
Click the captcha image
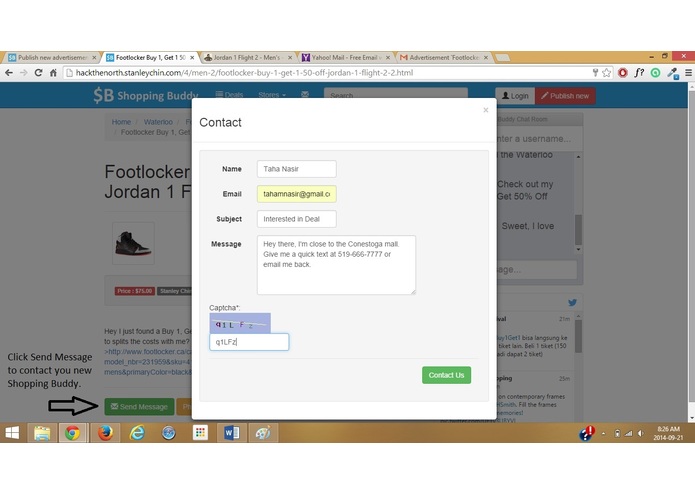240,323
